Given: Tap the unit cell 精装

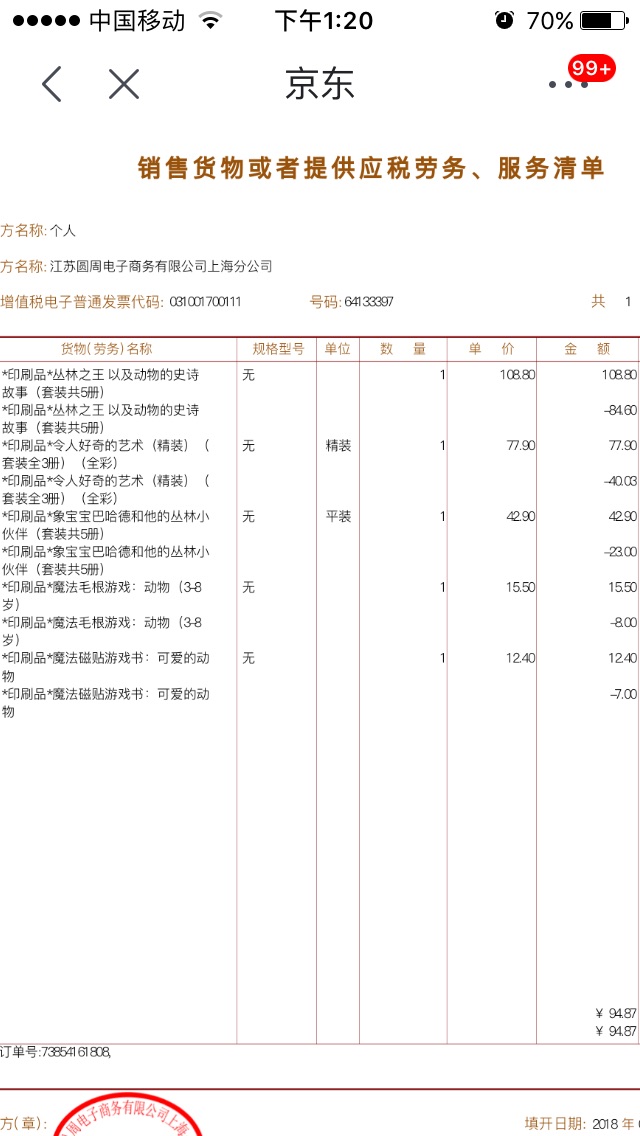Looking at the screenshot, I should tap(338, 446).
